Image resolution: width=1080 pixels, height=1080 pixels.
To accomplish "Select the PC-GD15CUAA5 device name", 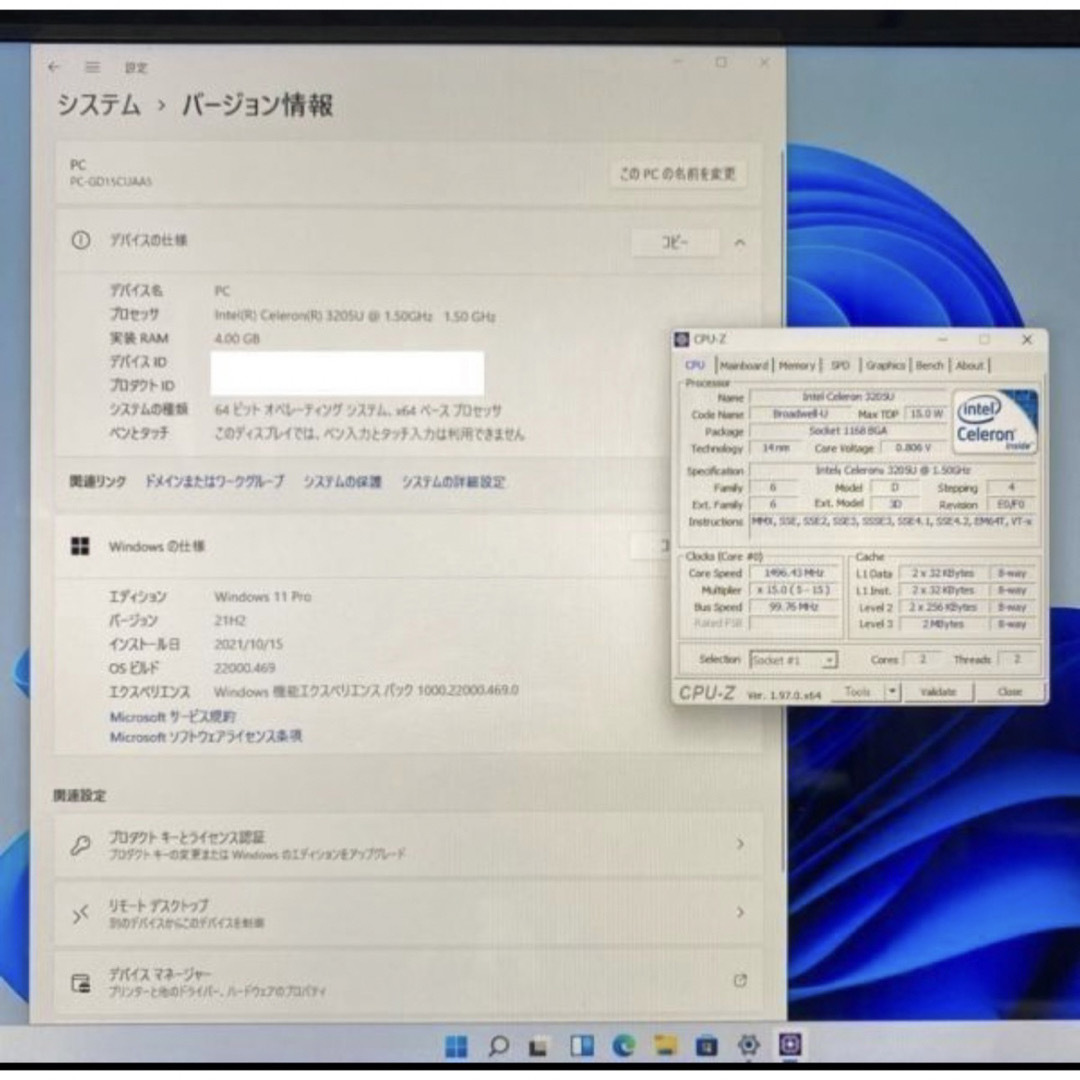I will tap(111, 182).
